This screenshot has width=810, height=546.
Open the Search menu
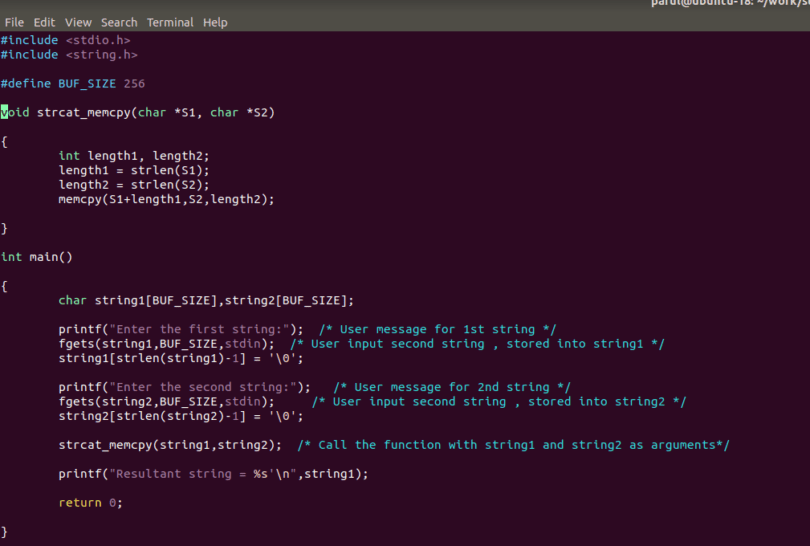(x=119, y=22)
